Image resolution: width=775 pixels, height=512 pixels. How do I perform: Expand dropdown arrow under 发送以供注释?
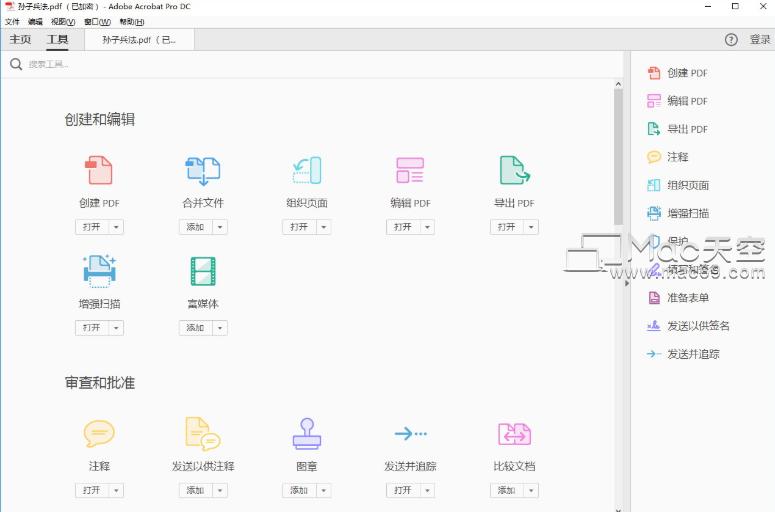click(x=220, y=490)
